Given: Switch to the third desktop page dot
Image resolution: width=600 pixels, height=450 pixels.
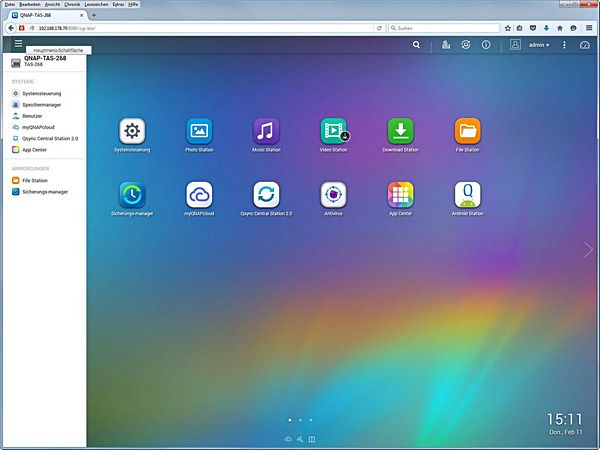Looking at the screenshot, I should (311, 420).
